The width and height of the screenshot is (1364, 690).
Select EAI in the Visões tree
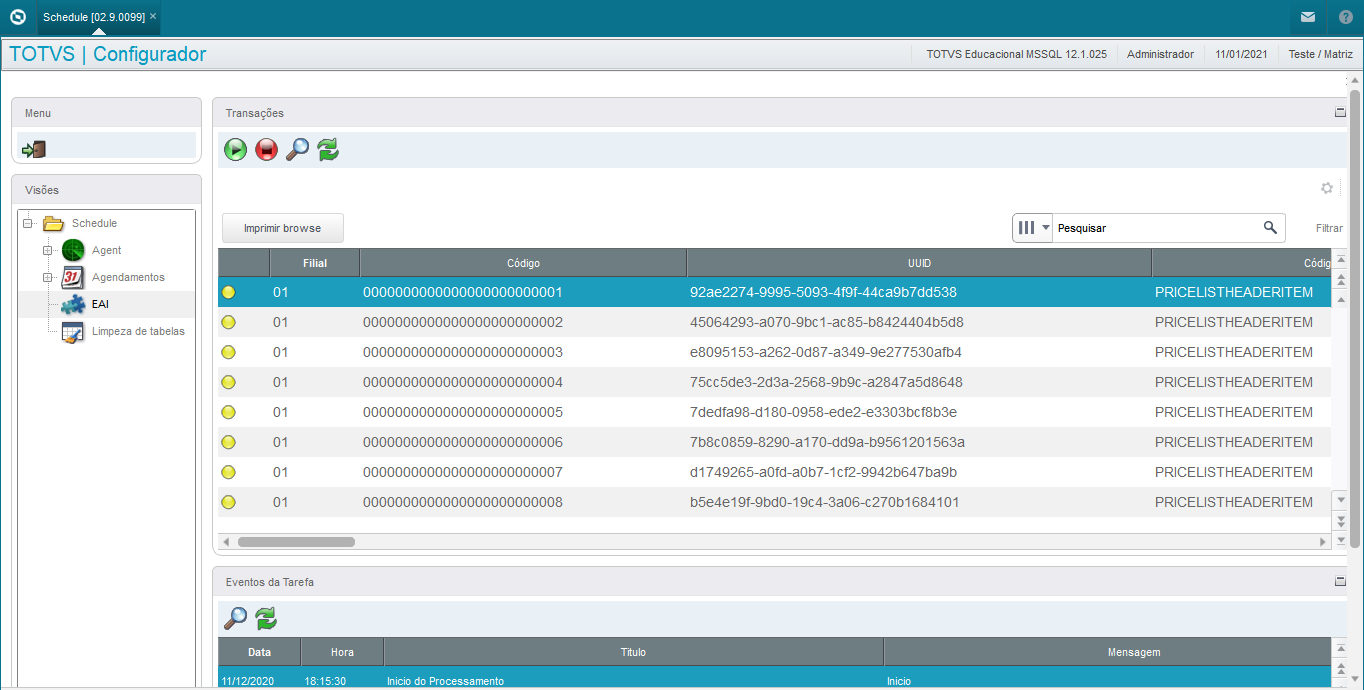(x=100, y=304)
